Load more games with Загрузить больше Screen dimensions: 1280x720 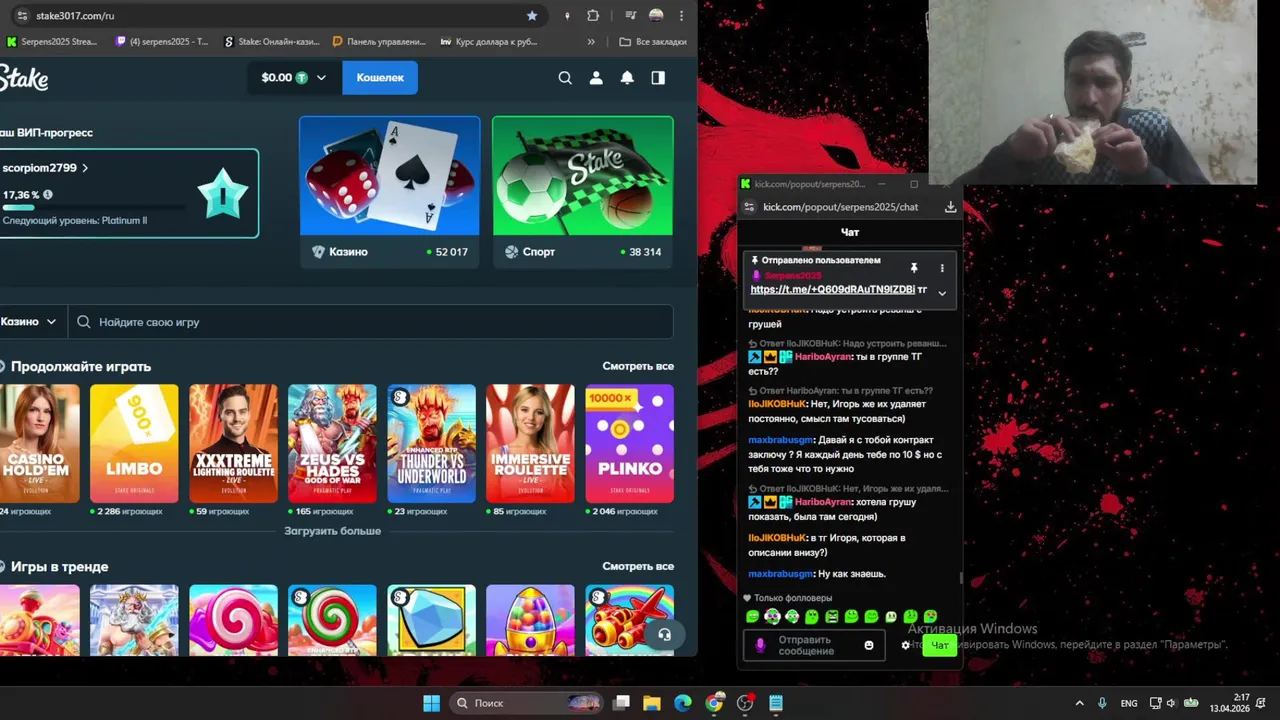click(332, 531)
